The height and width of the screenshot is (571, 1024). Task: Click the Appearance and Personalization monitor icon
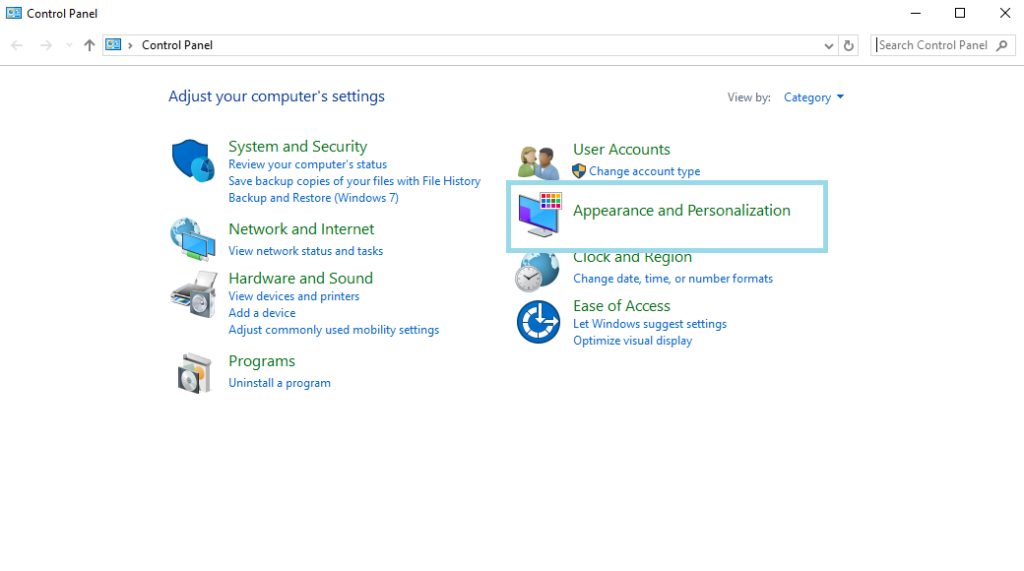(539, 215)
